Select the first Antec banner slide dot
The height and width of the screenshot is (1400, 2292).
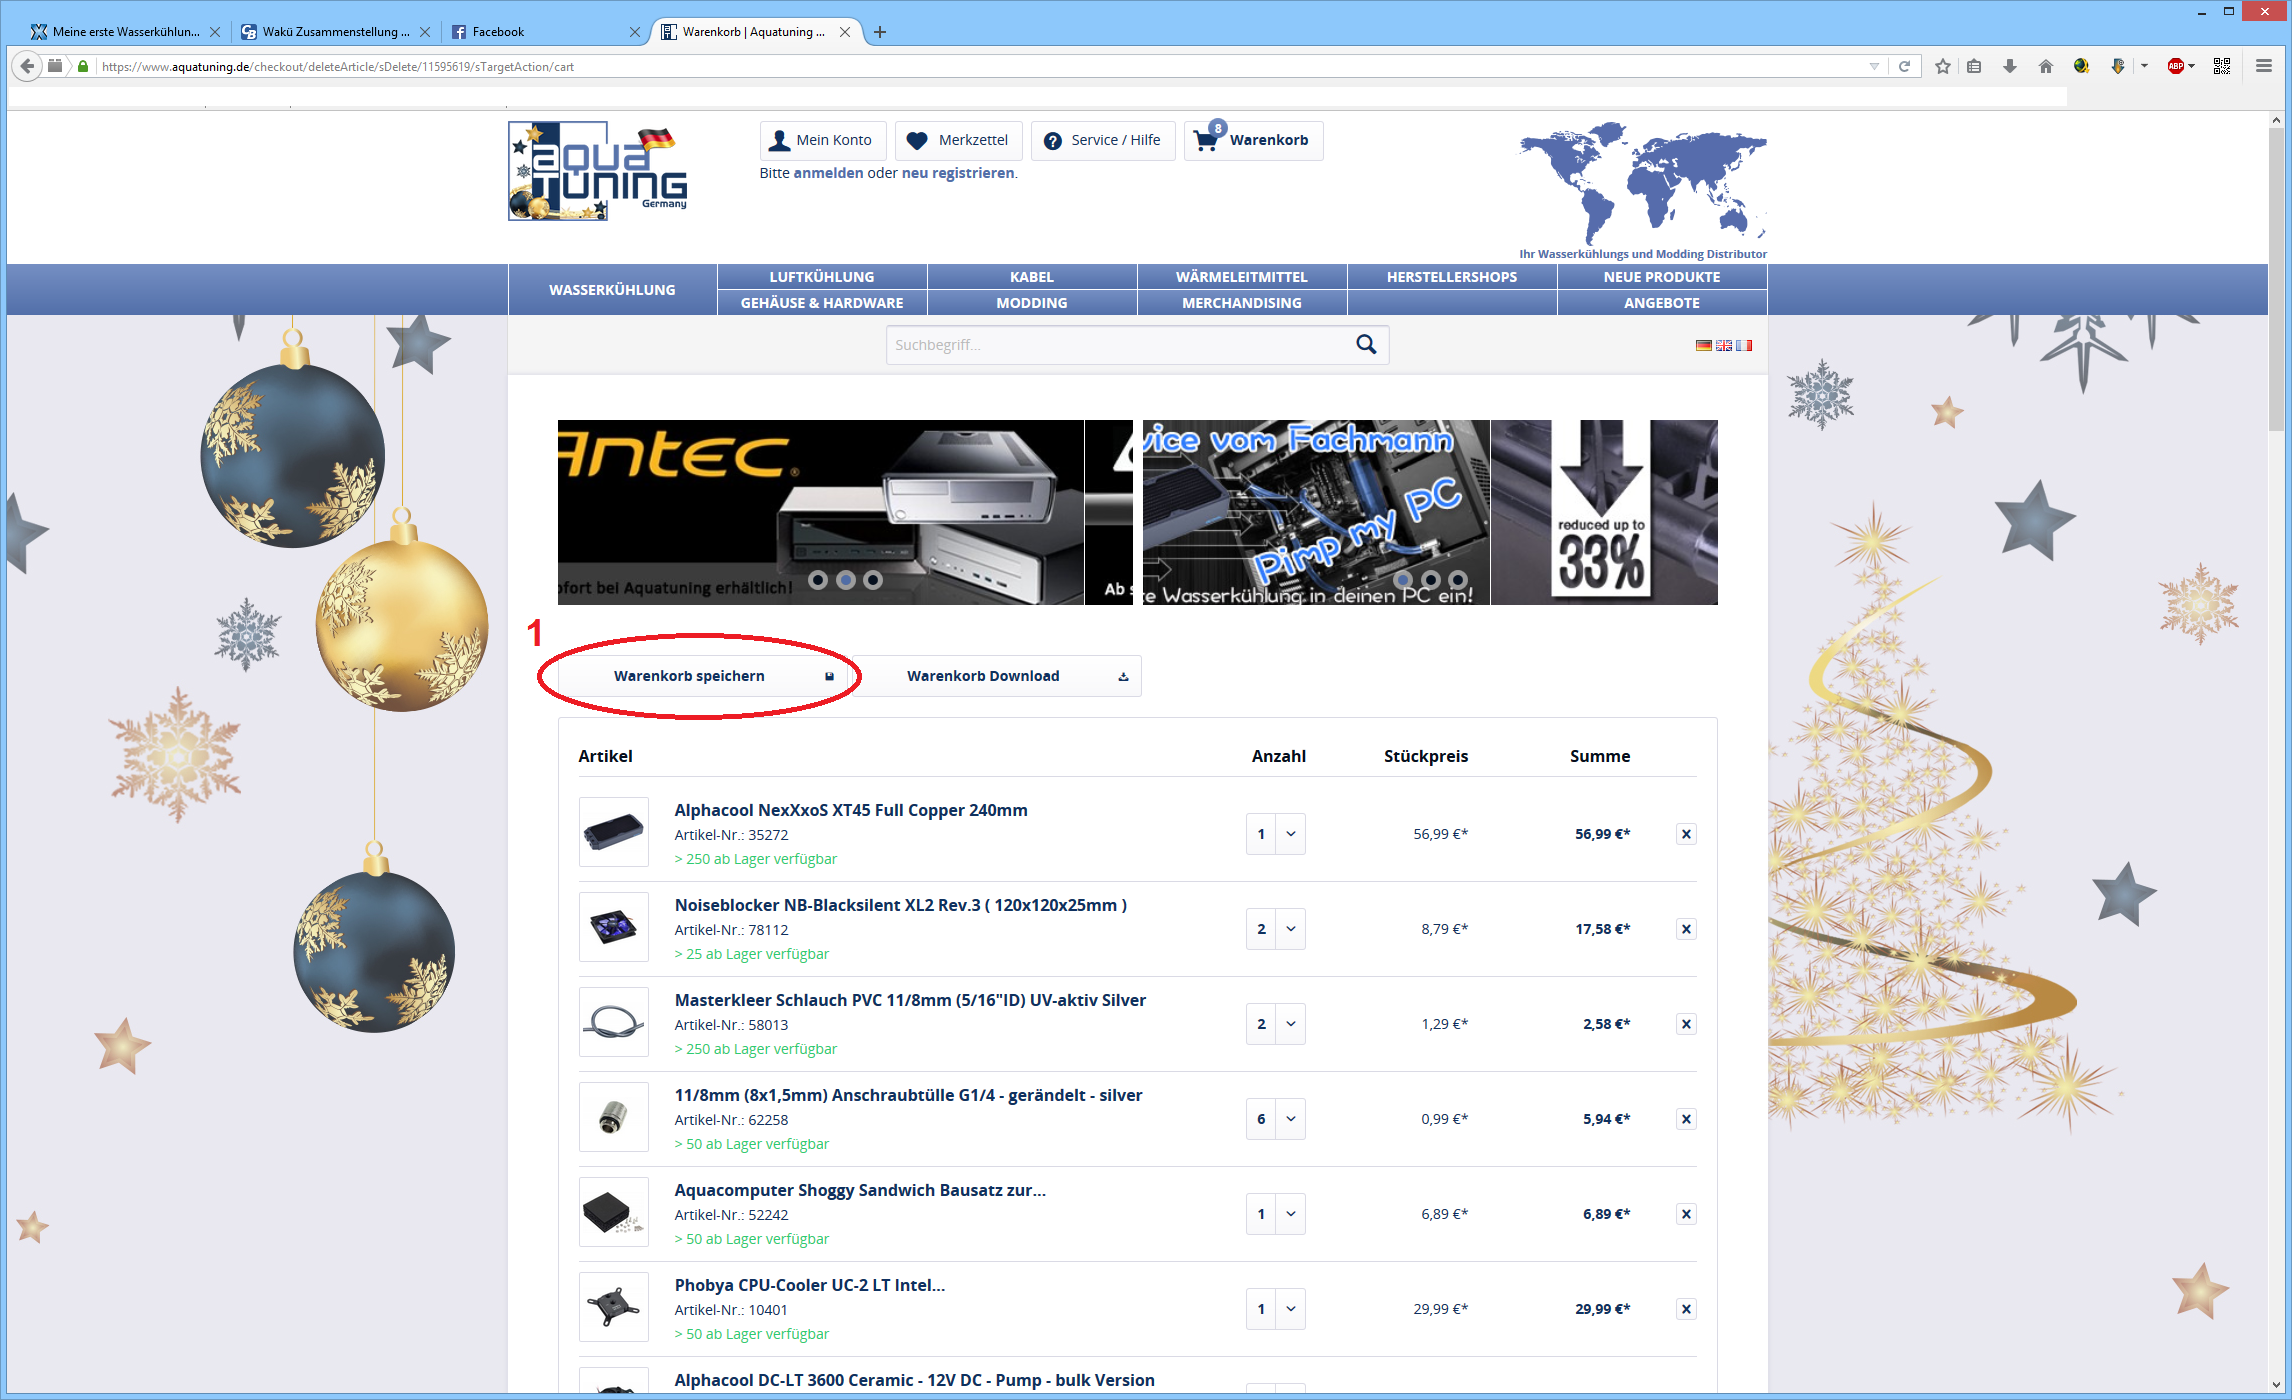pyautogui.click(x=818, y=580)
